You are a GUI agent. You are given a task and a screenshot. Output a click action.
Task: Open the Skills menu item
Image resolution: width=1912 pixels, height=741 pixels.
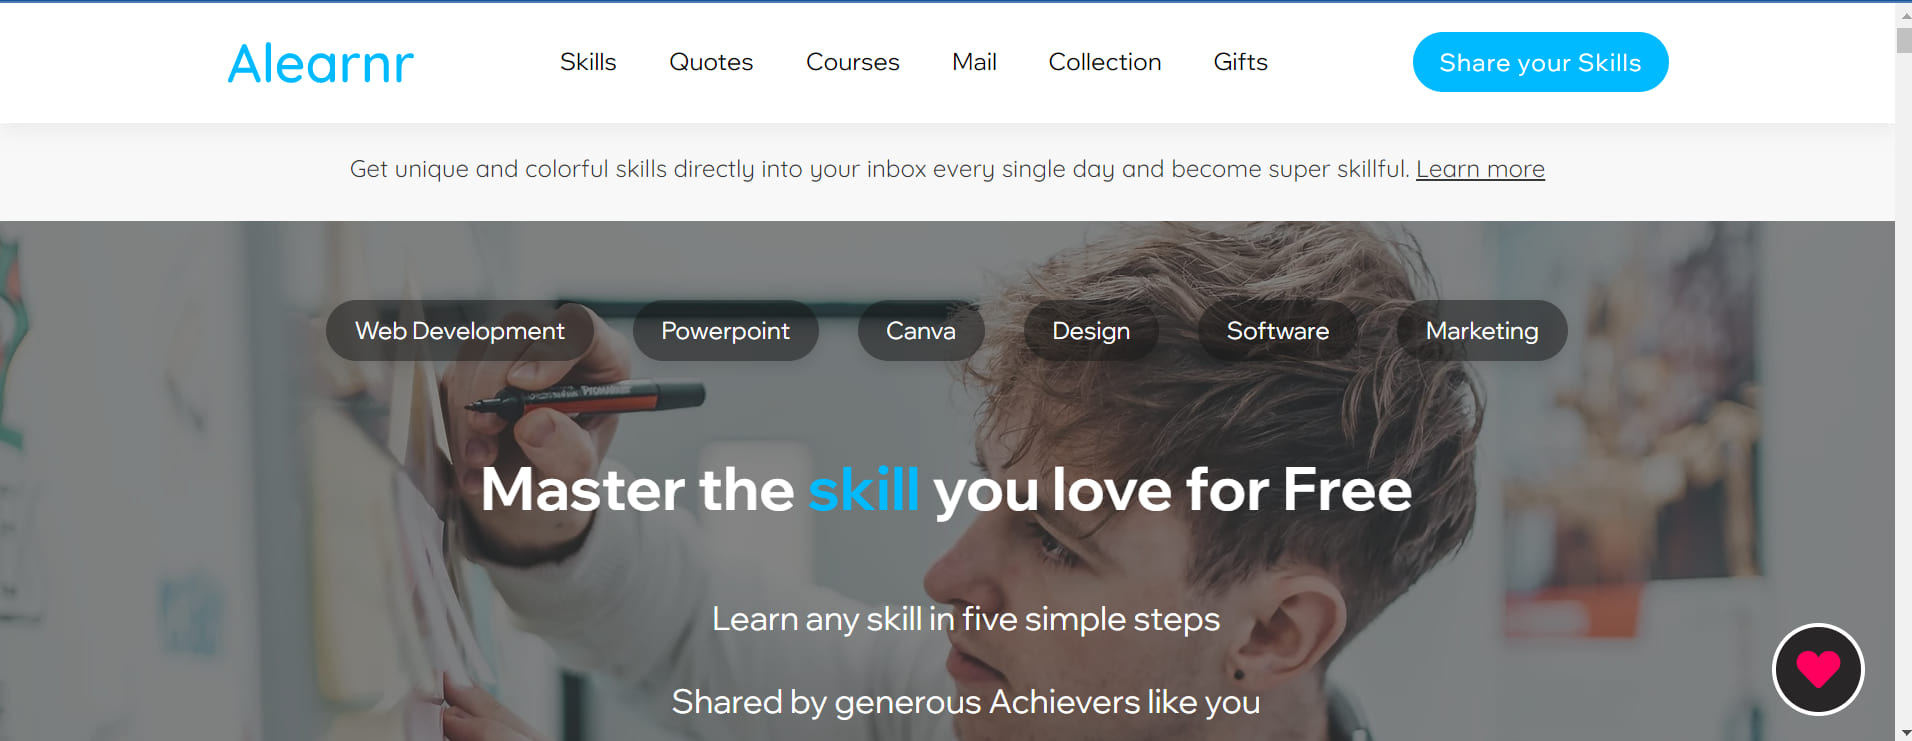(588, 62)
